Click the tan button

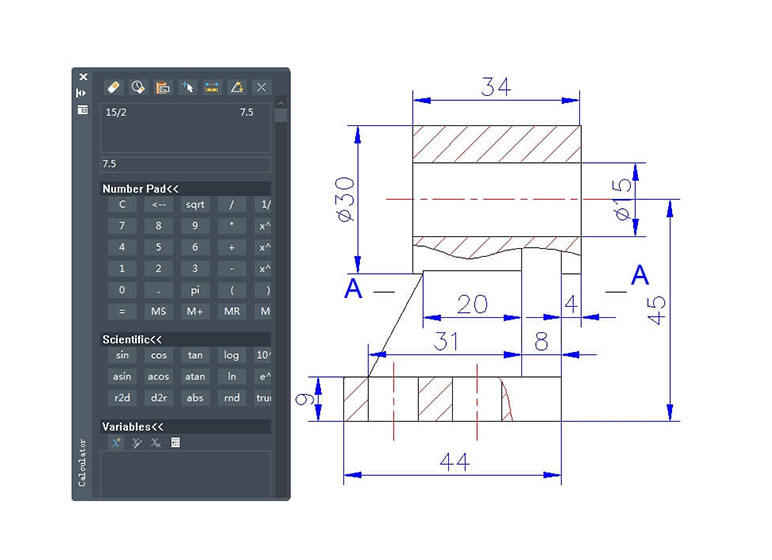(x=195, y=355)
